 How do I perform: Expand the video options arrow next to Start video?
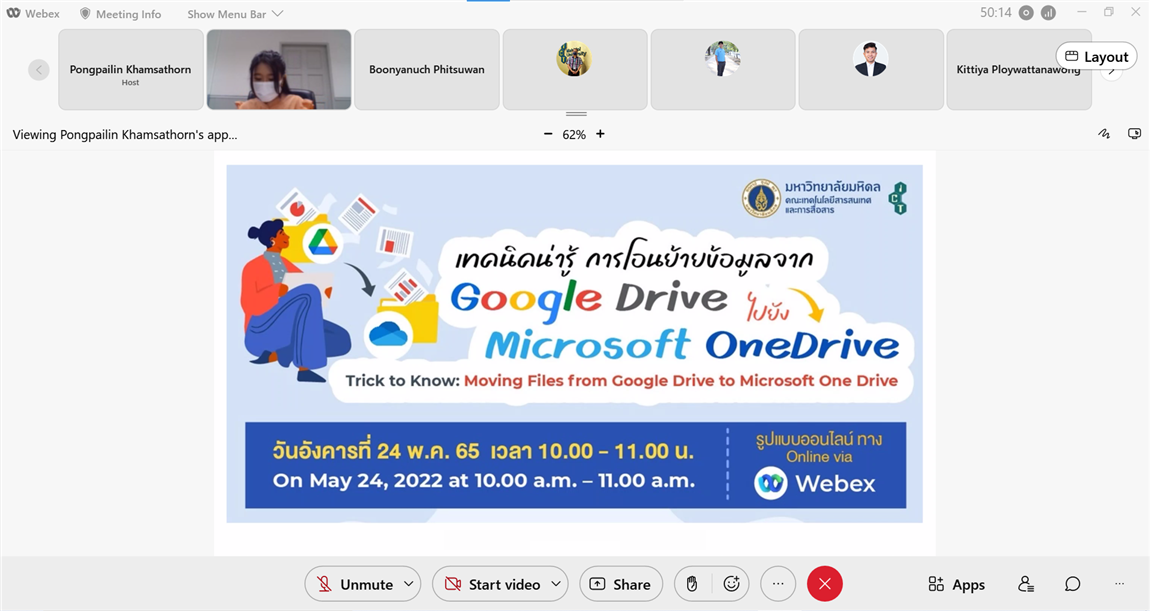coord(556,584)
